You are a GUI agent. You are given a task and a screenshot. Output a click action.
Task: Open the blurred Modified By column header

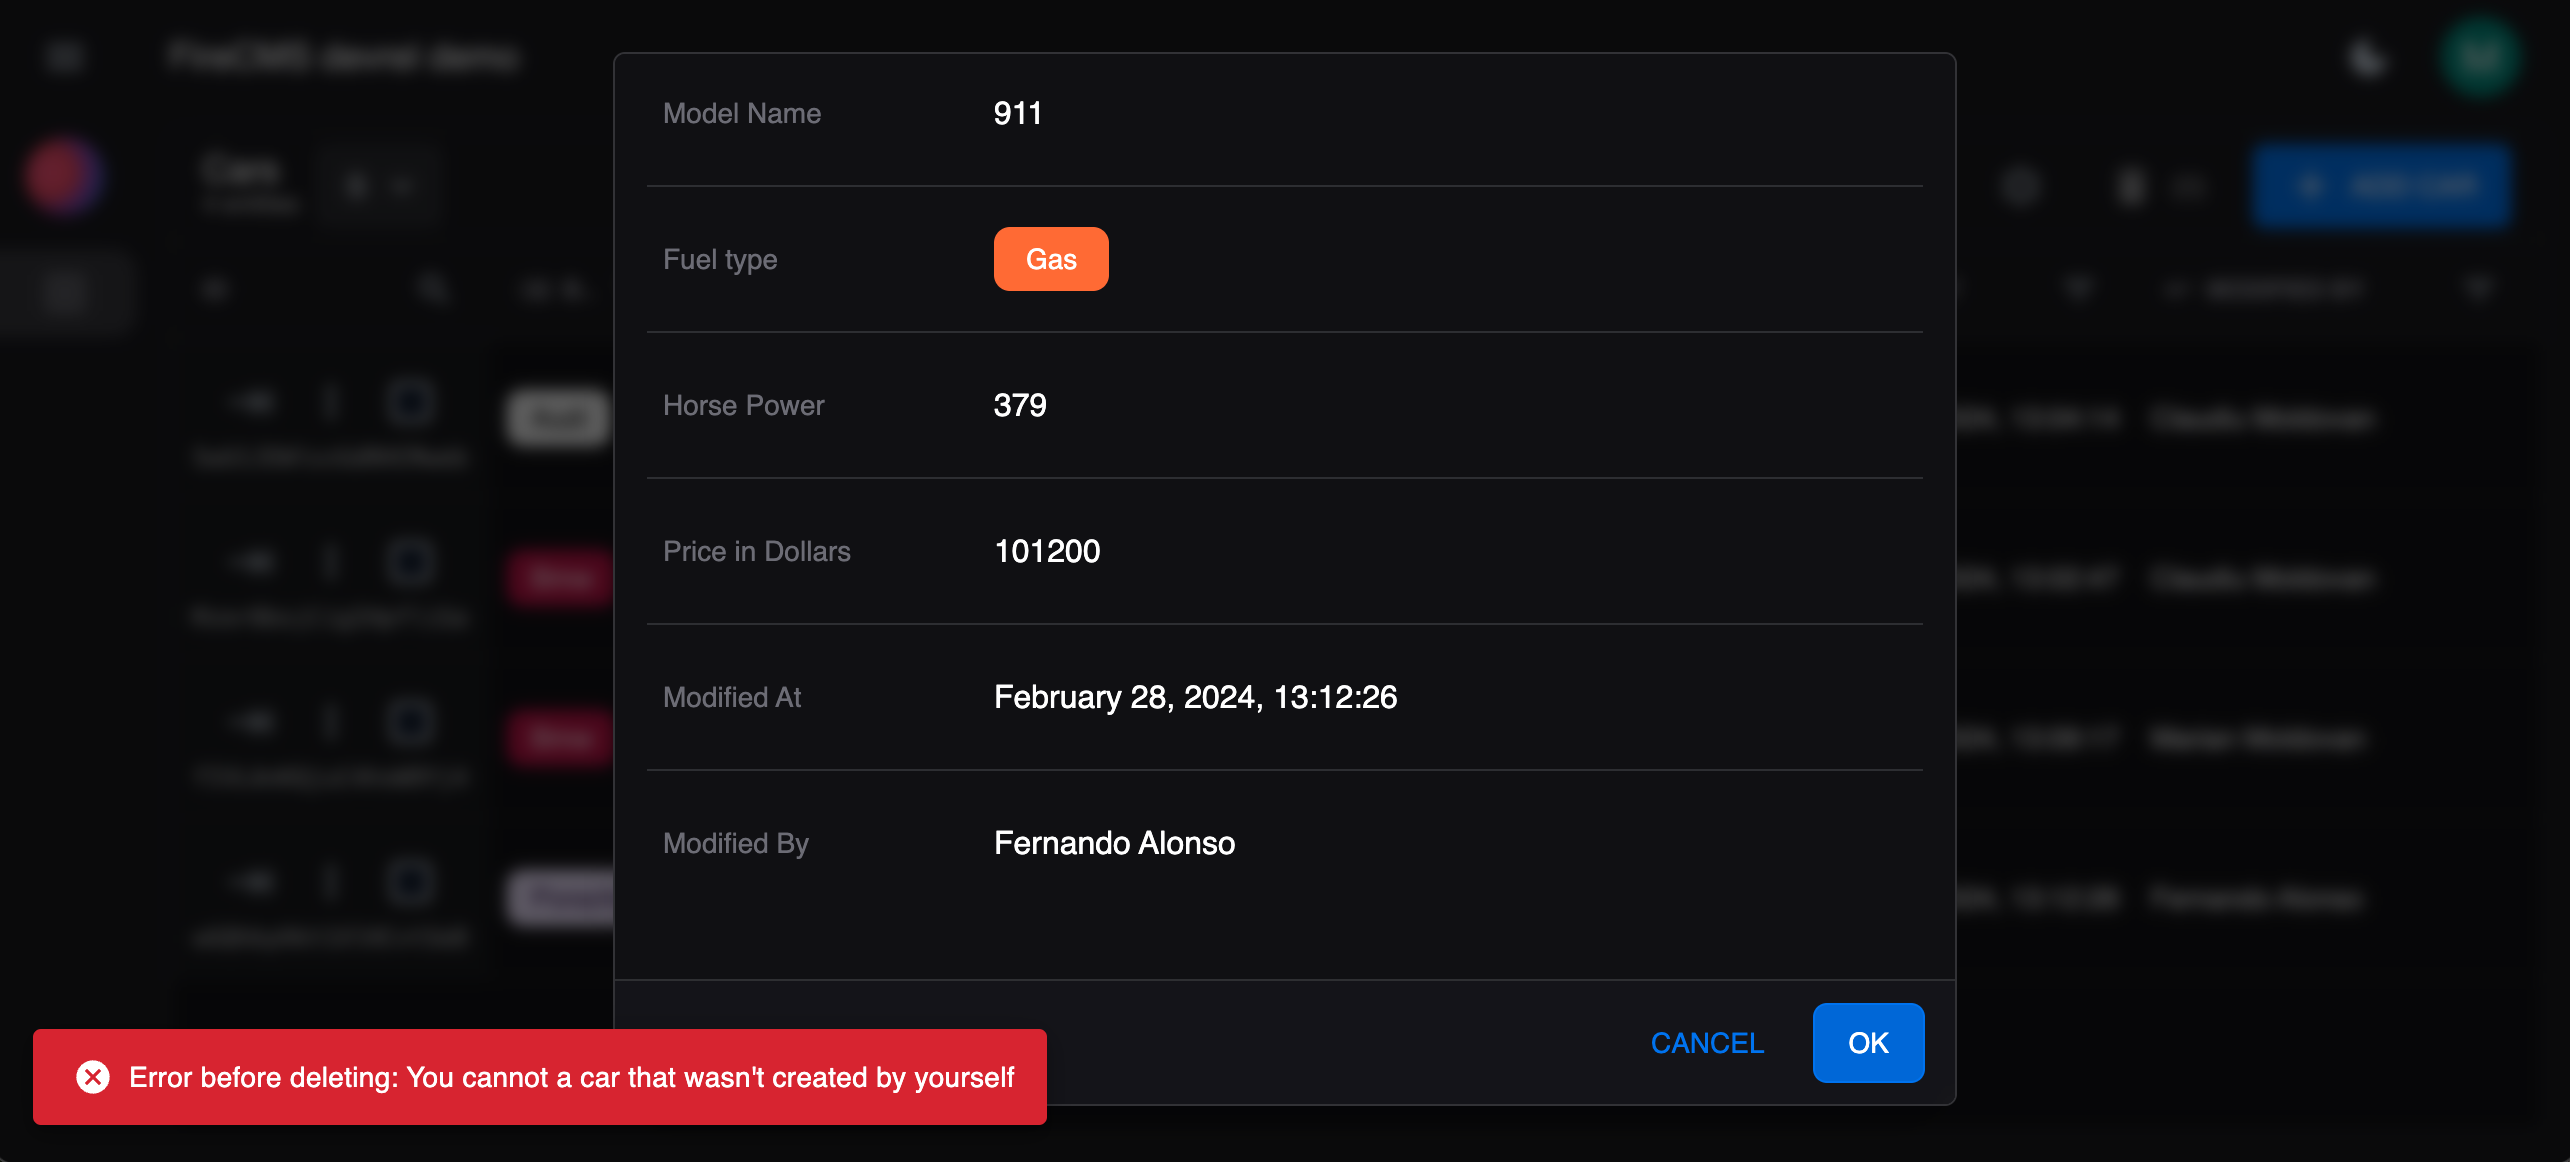[2282, 290]
